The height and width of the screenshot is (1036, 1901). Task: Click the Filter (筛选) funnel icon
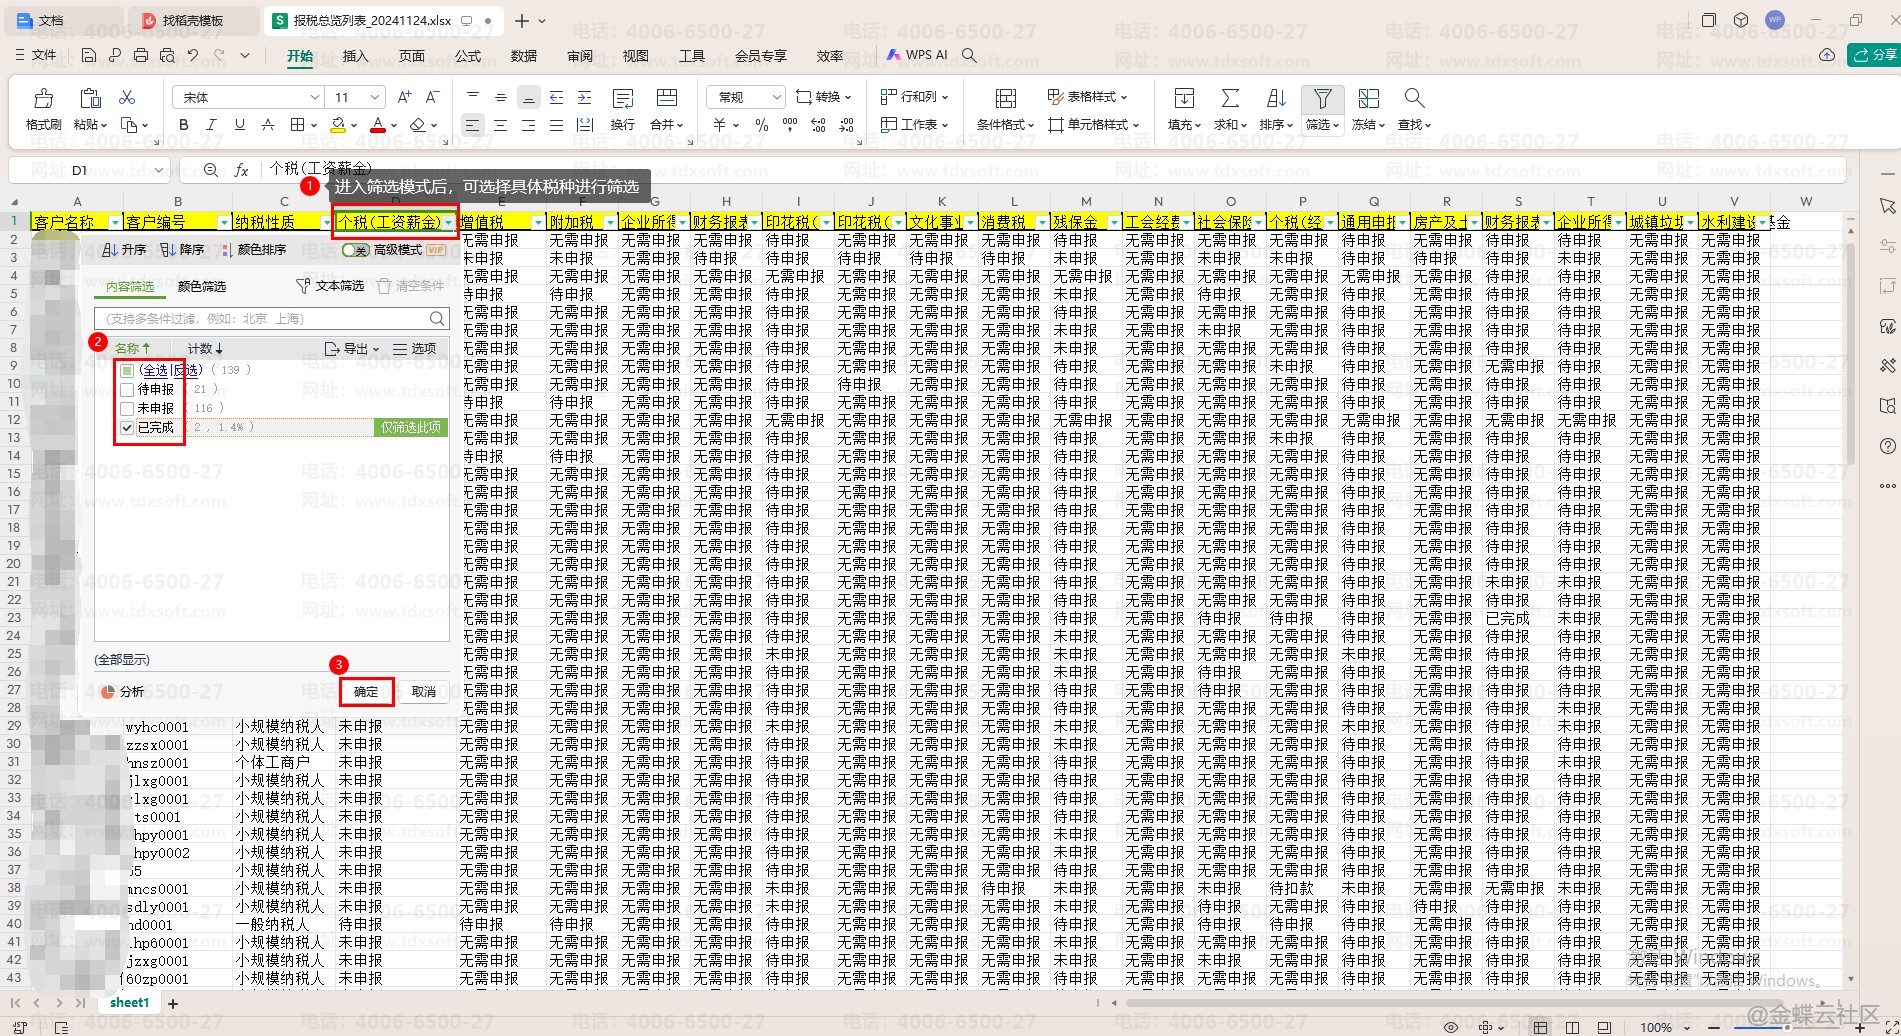(x=1322, y=99)
